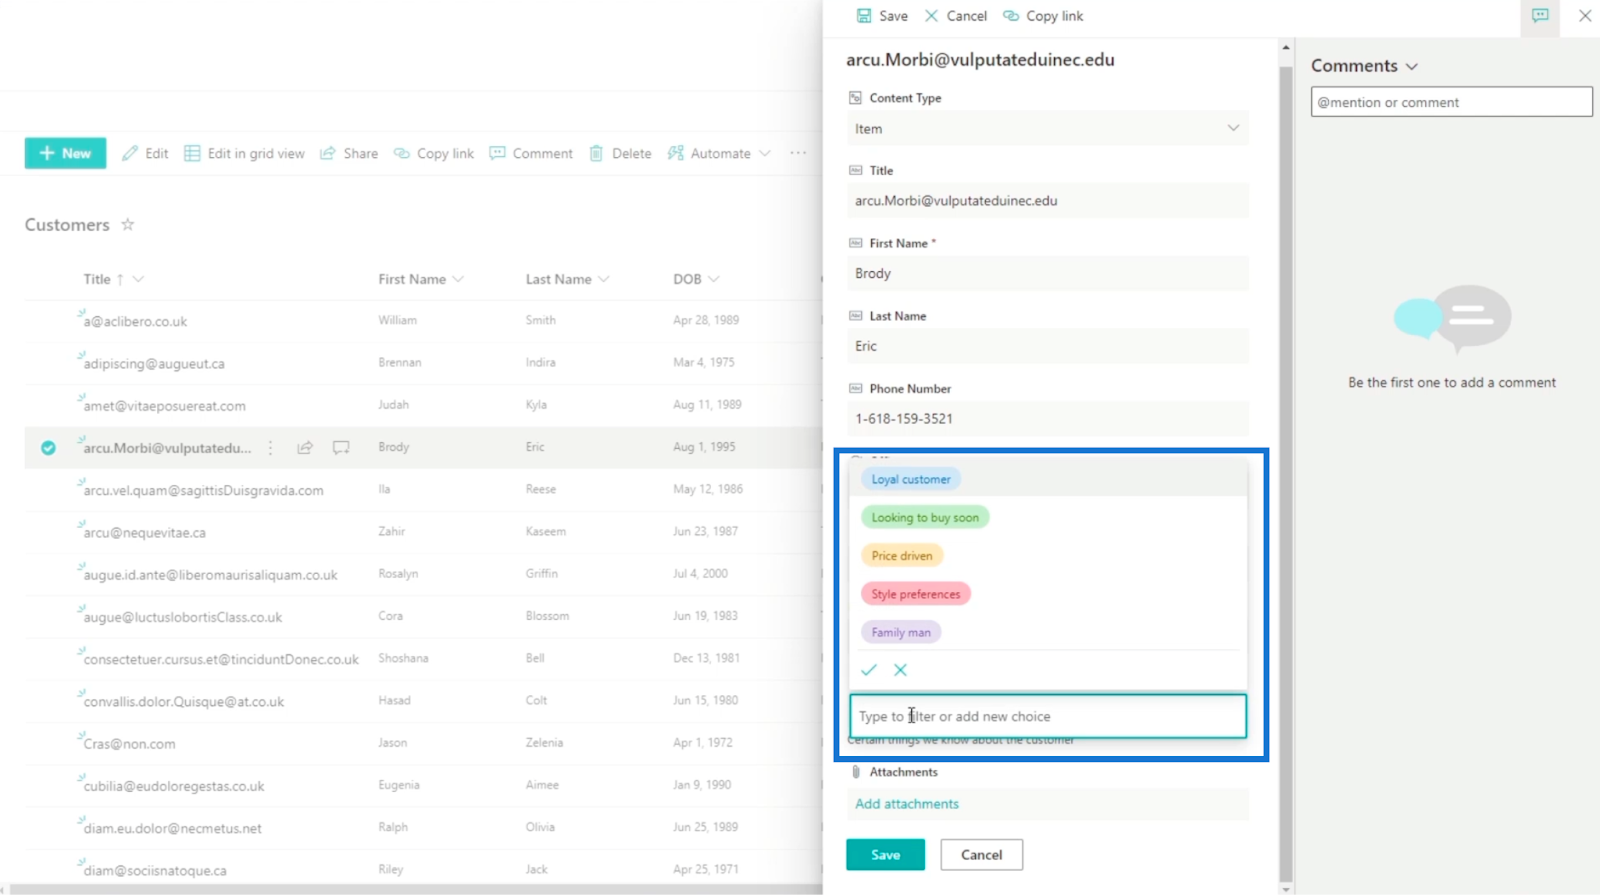Sort by the Title column header
Screen dimensions: 1600x895
[x=97, y=279]
